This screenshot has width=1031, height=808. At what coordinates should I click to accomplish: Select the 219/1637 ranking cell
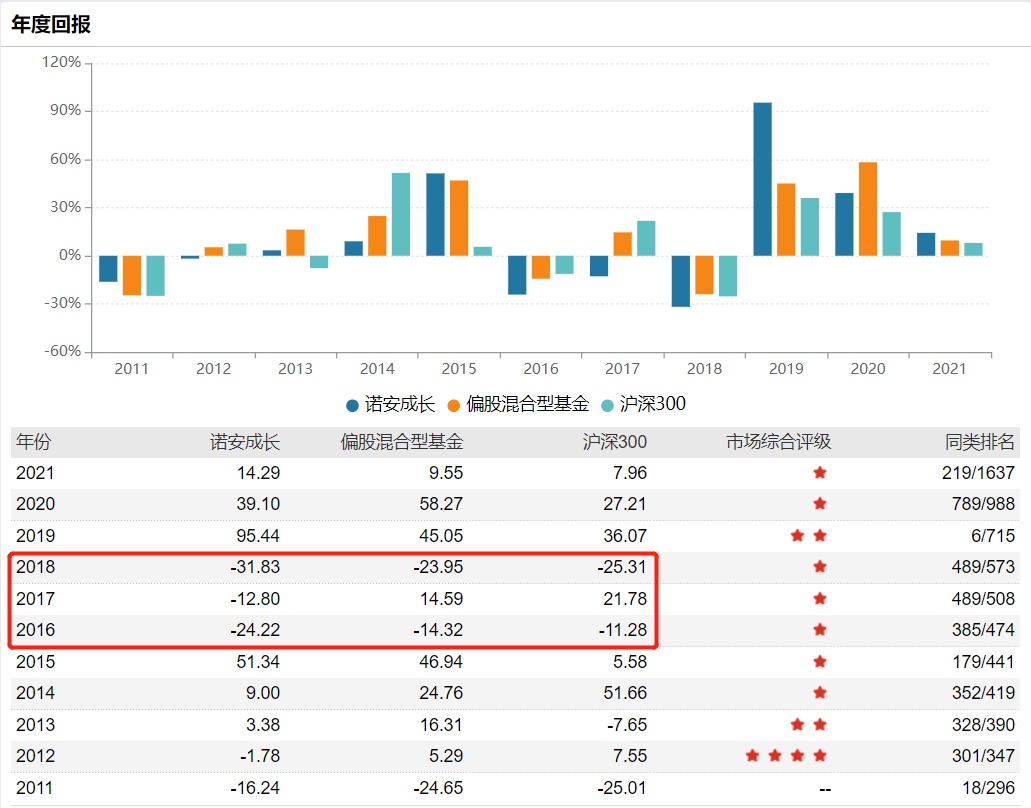pyautogui.click(x=978, y=473)
